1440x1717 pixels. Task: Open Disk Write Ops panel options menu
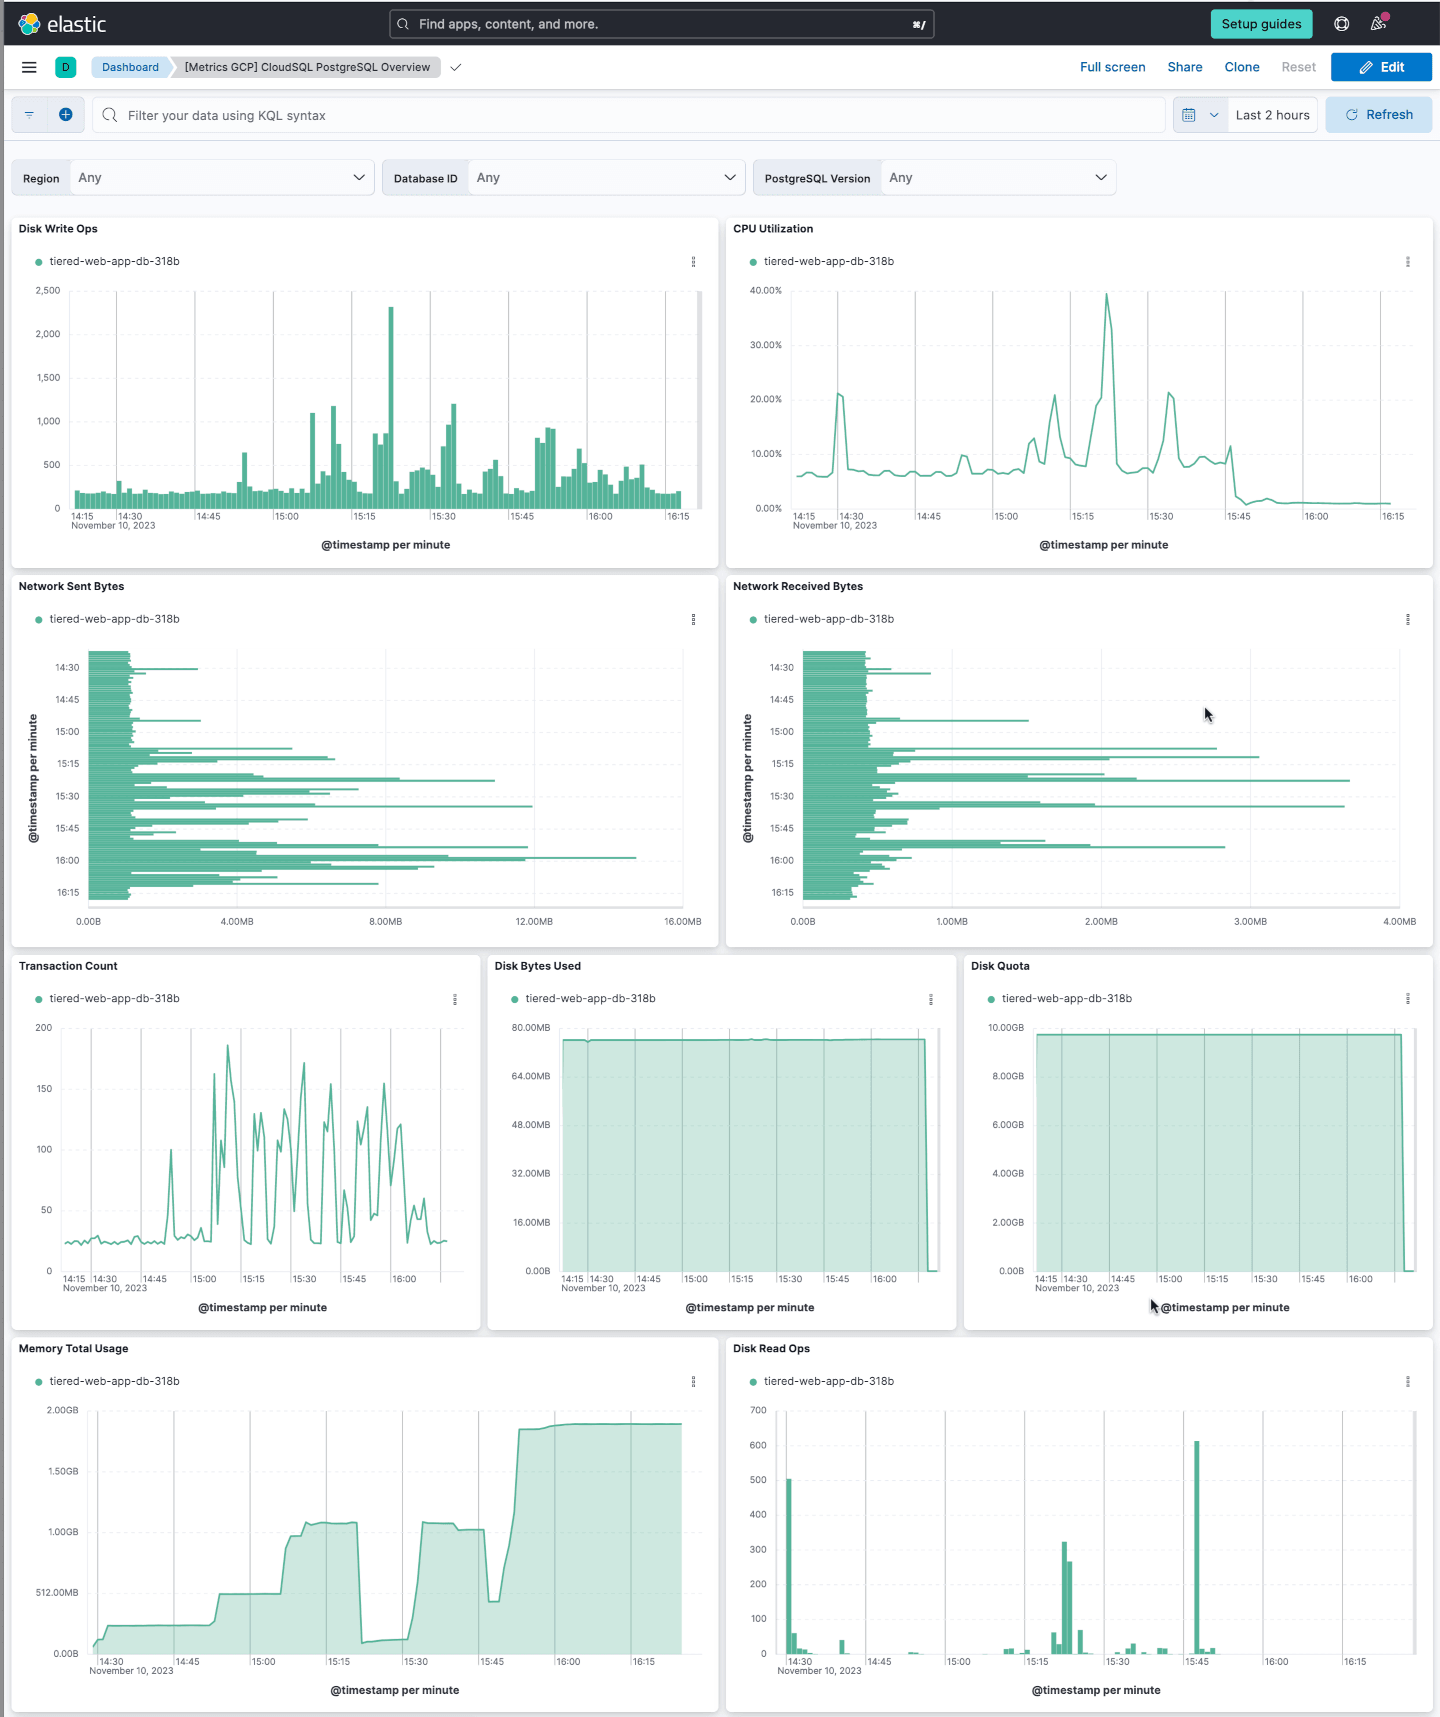click(x=693, y=262)
